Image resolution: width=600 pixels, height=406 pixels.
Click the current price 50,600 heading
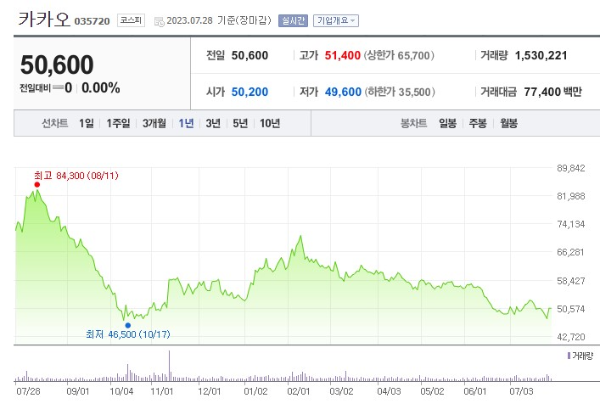point(57,64)
